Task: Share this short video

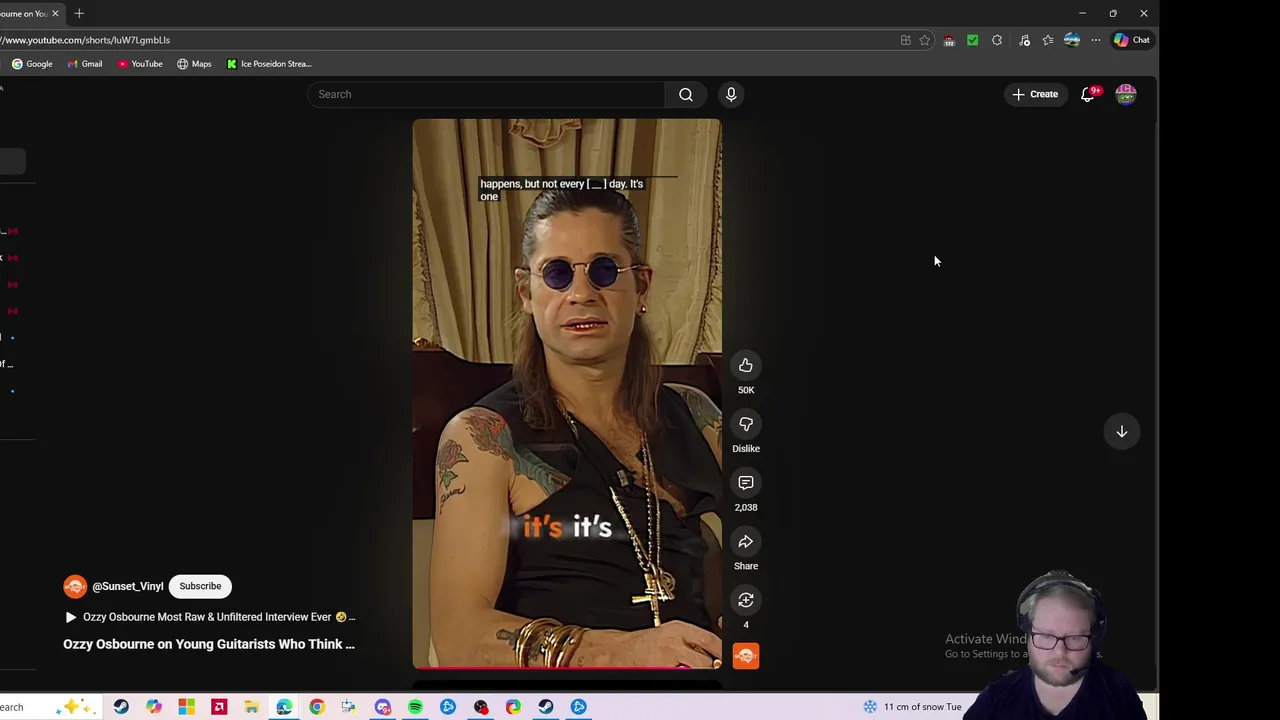Action: [x=746, y=542]
